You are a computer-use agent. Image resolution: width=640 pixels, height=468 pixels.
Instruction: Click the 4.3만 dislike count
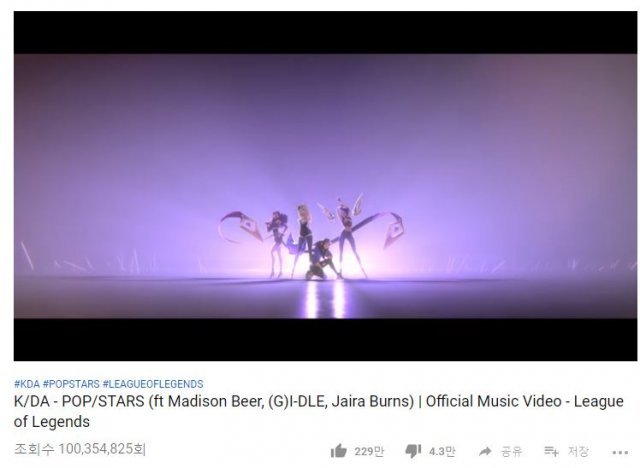click(442, 451)
